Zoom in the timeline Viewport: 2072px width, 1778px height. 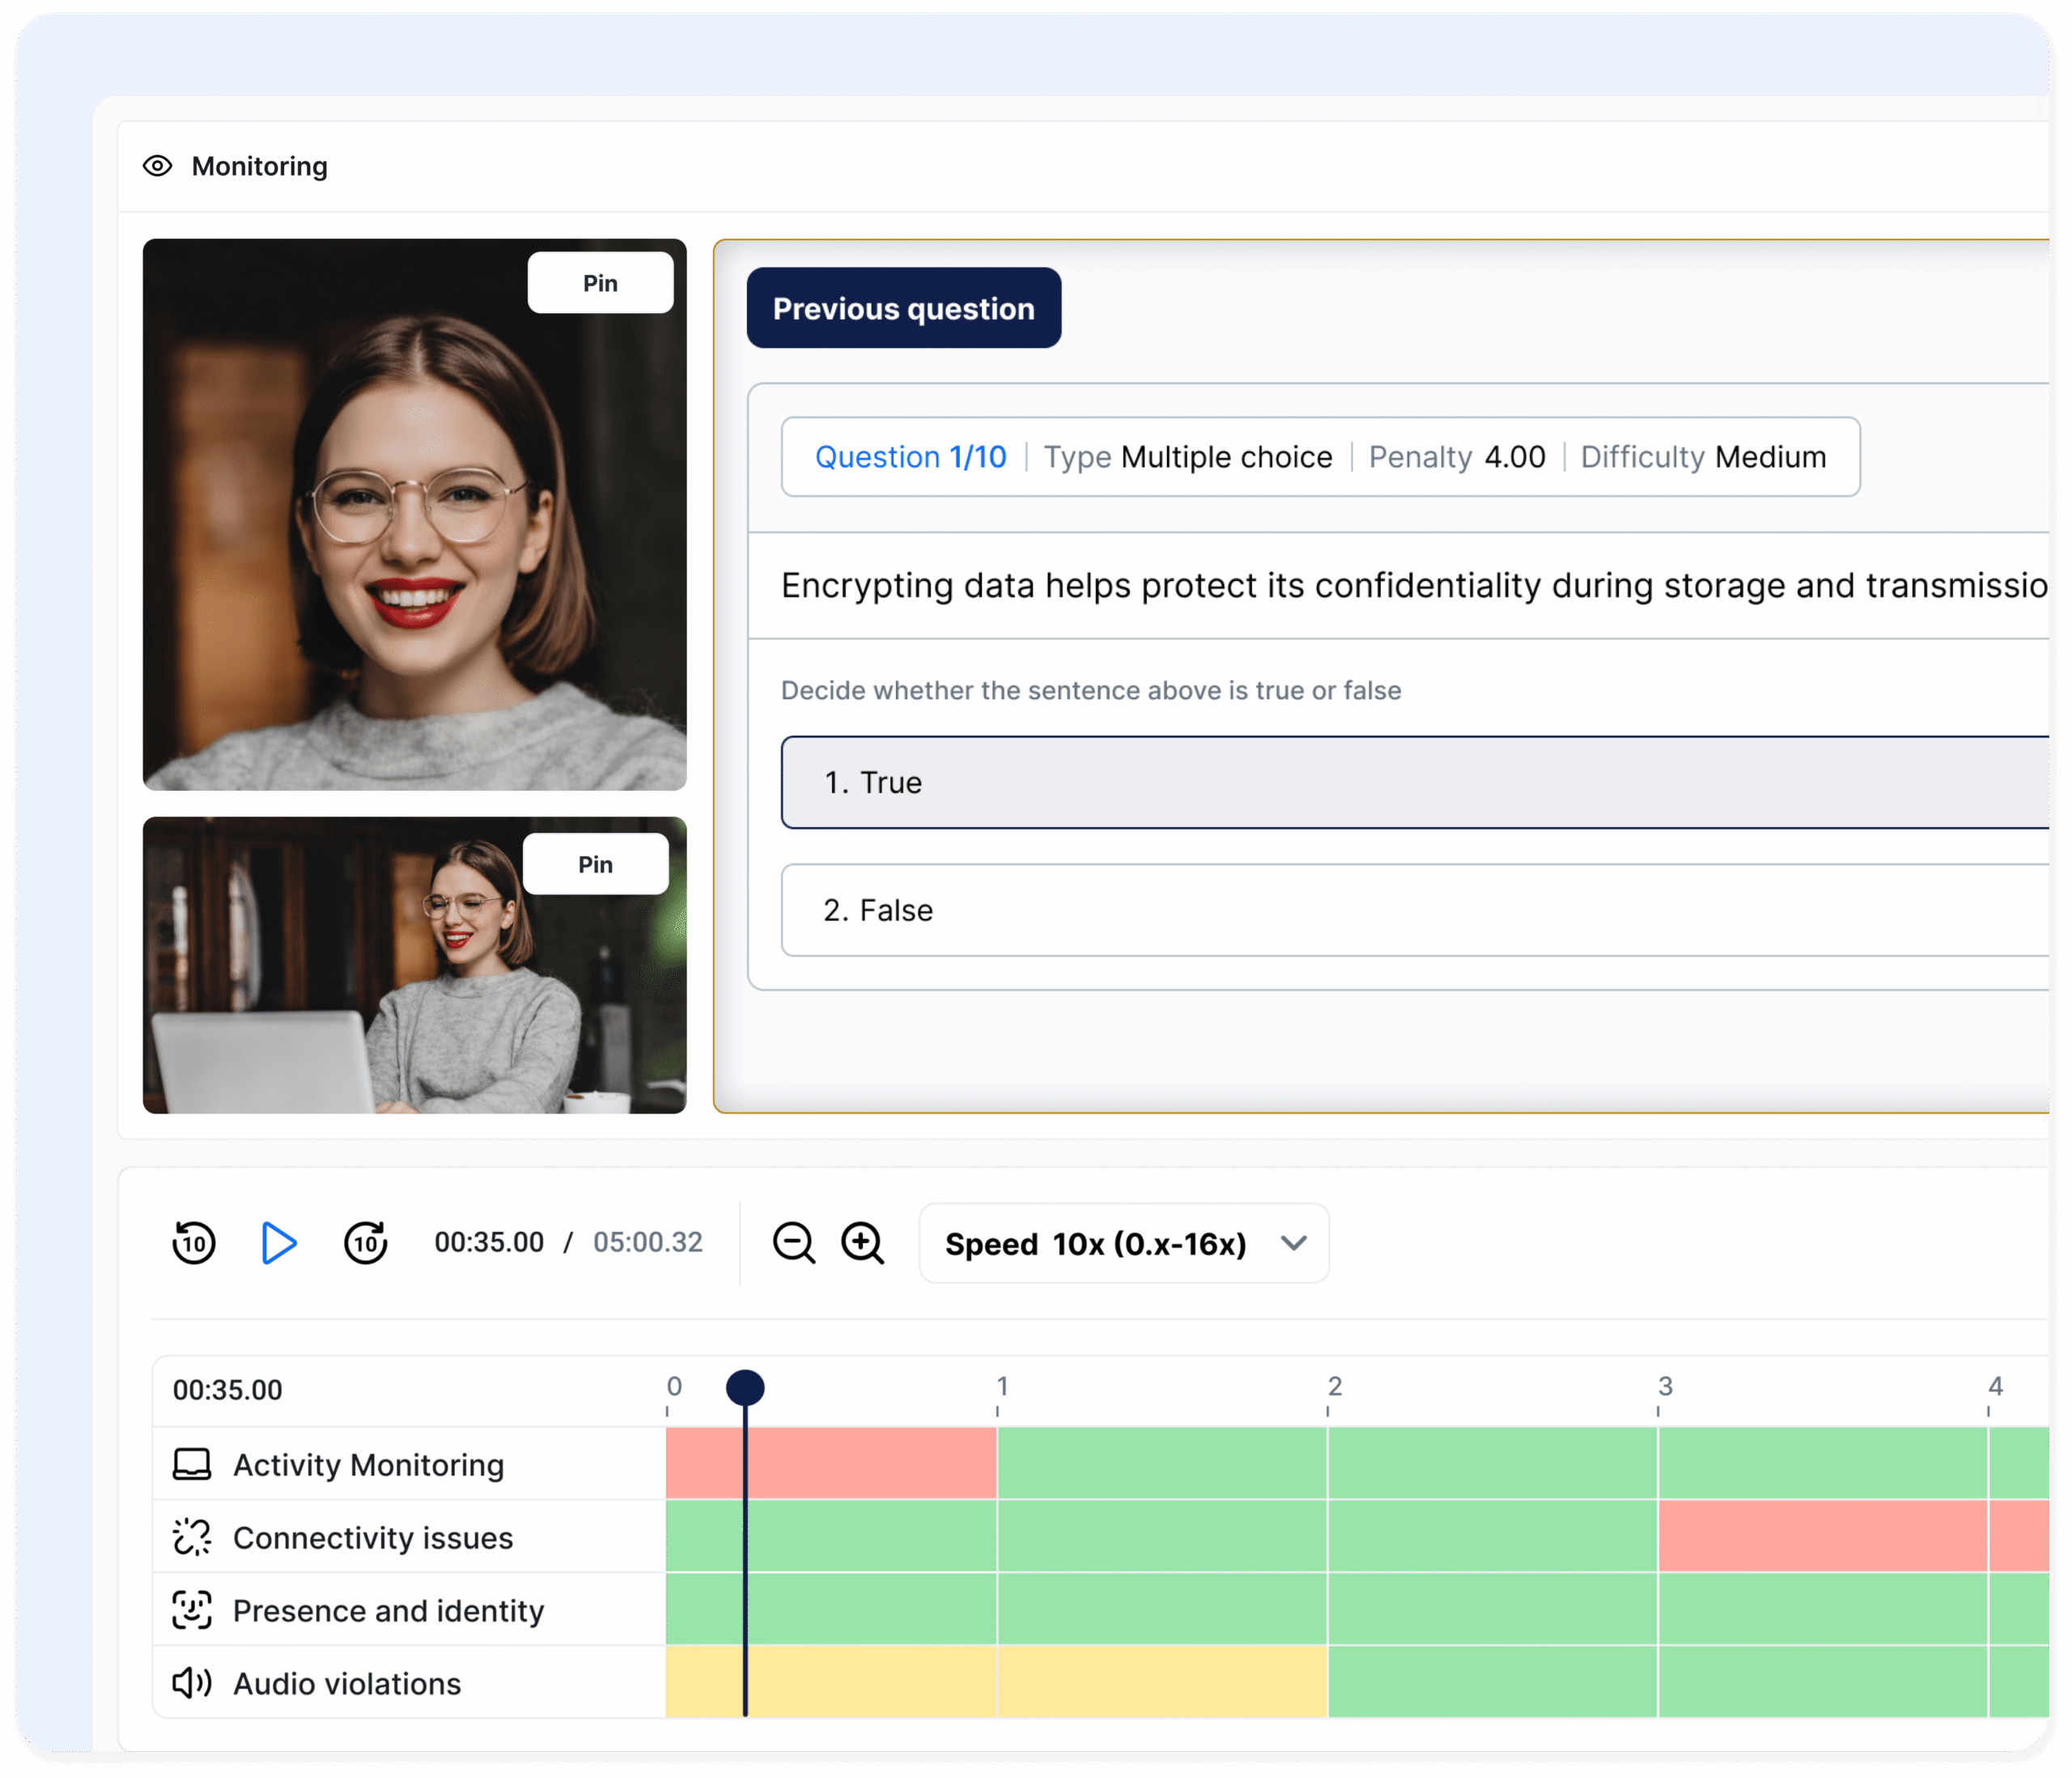[862, 1243]
